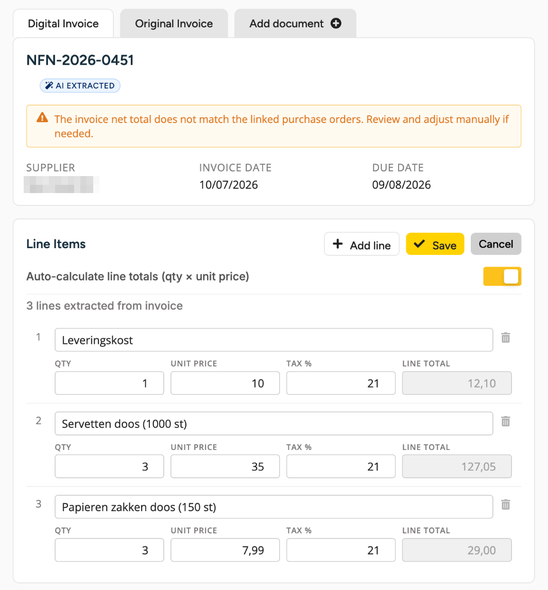Click the Leveringskost tax percent field
548x590 pixels.
click(x=341, y=383)
